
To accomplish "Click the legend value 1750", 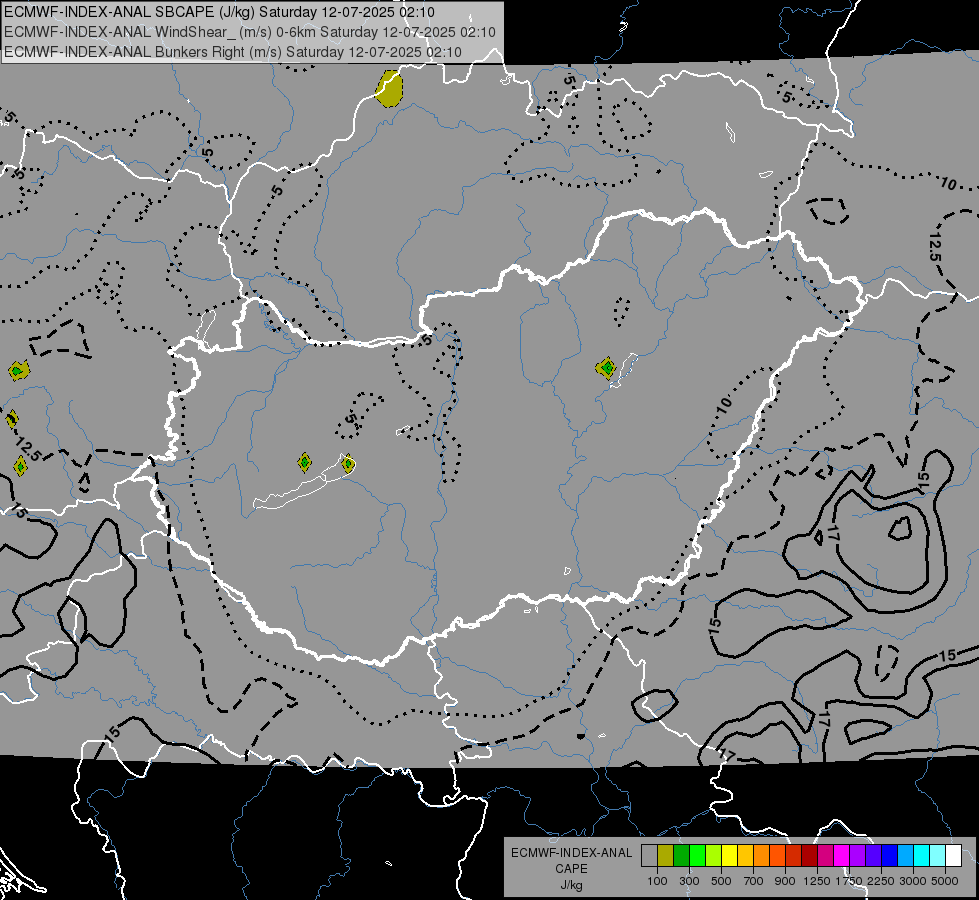I will click(849, 881).
